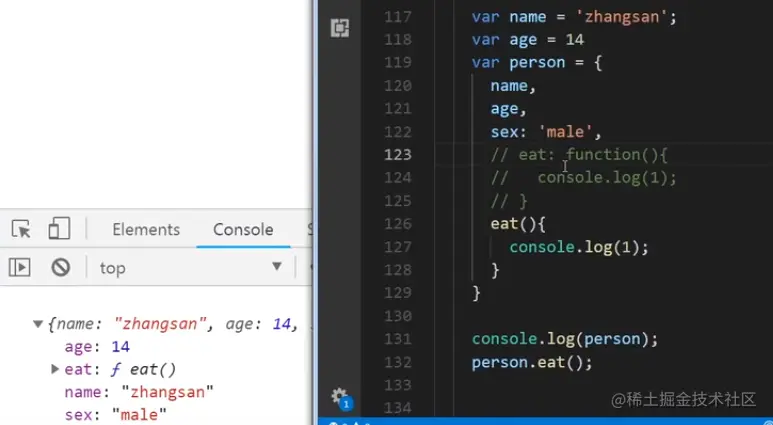Click the commented console.log(1) on line 124
The width and height of the screenshot is (773, 425).
(x=584, y=178)
